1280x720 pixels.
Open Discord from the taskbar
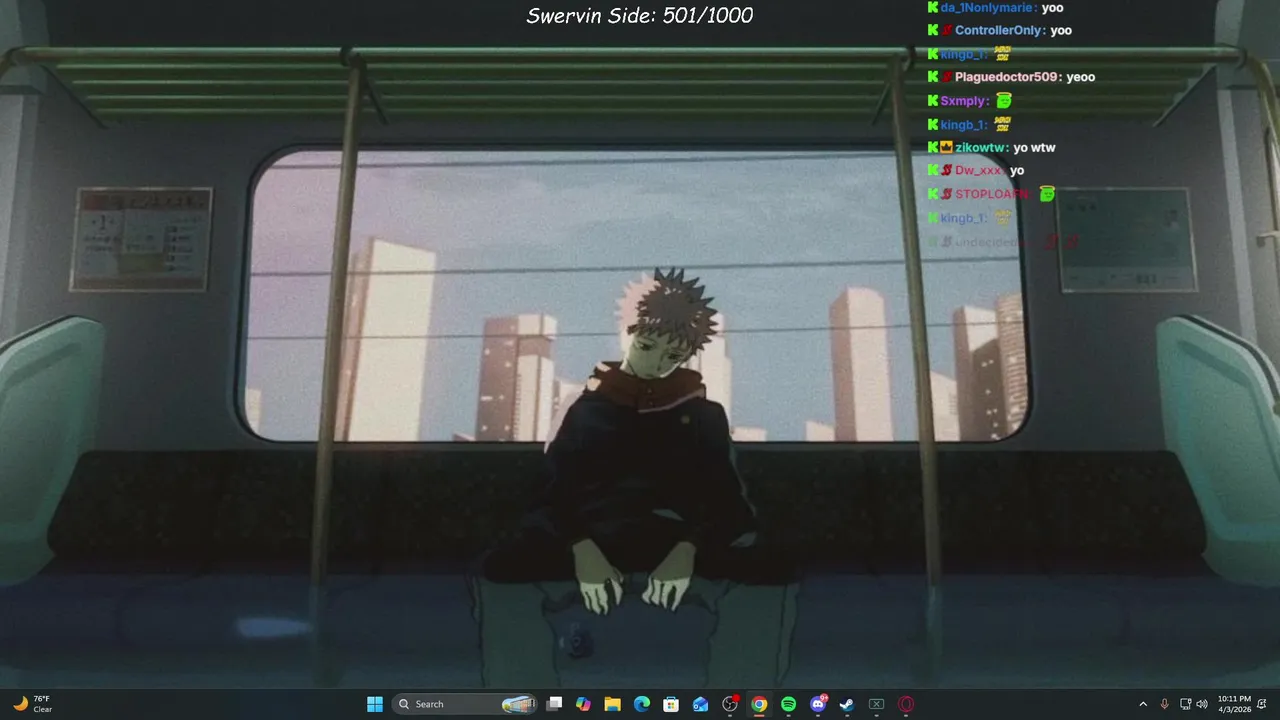(x=818, y=704)
